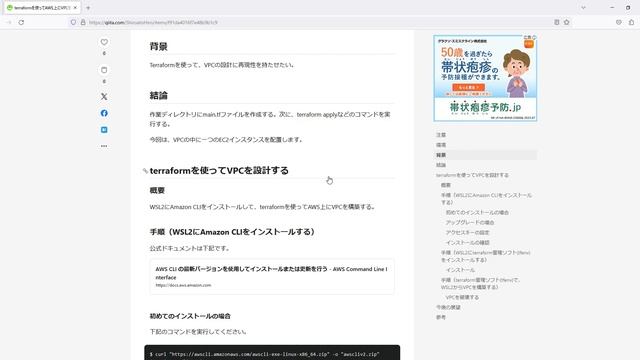Image resolution: width=640 pixels, height=360 pixels.
Task: Share the article on Facebook
Action: tap(104, 113)
